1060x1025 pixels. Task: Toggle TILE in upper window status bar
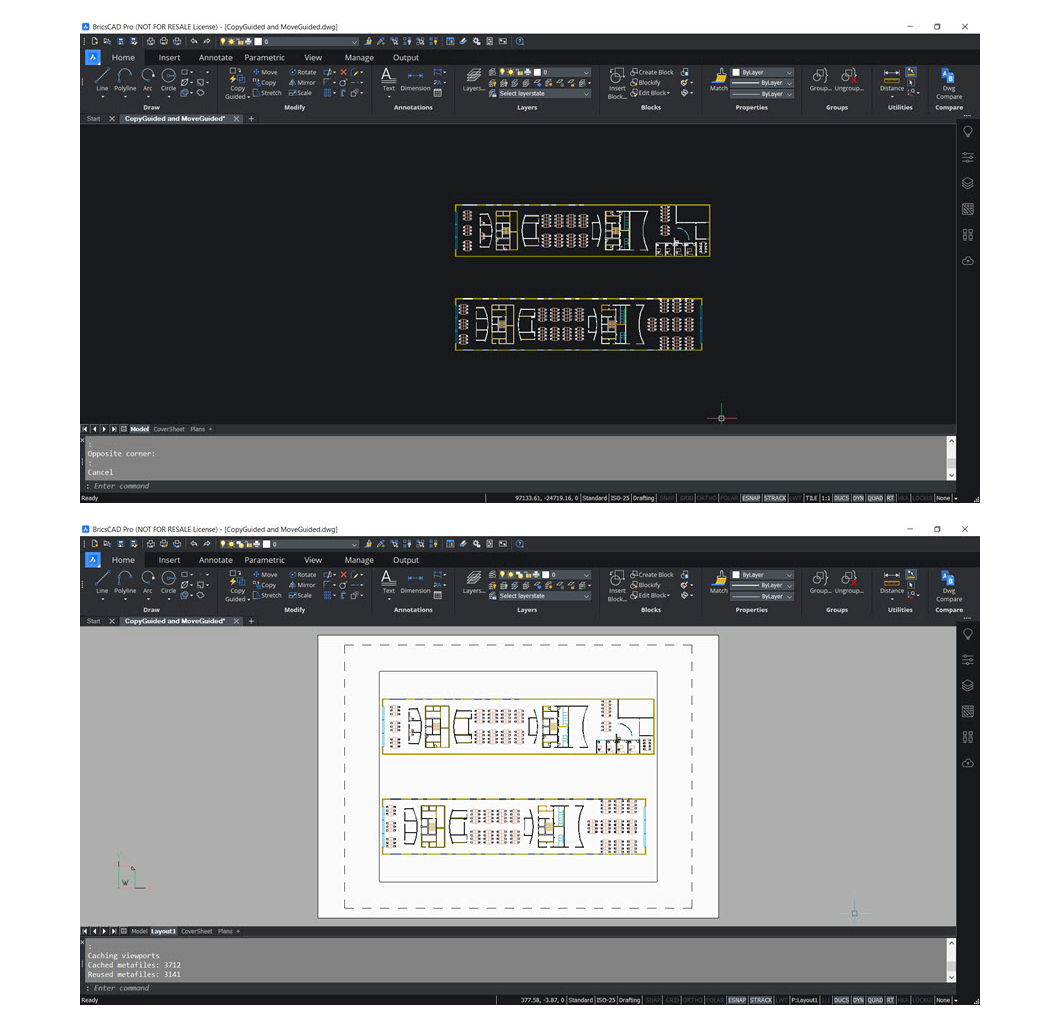811,498
